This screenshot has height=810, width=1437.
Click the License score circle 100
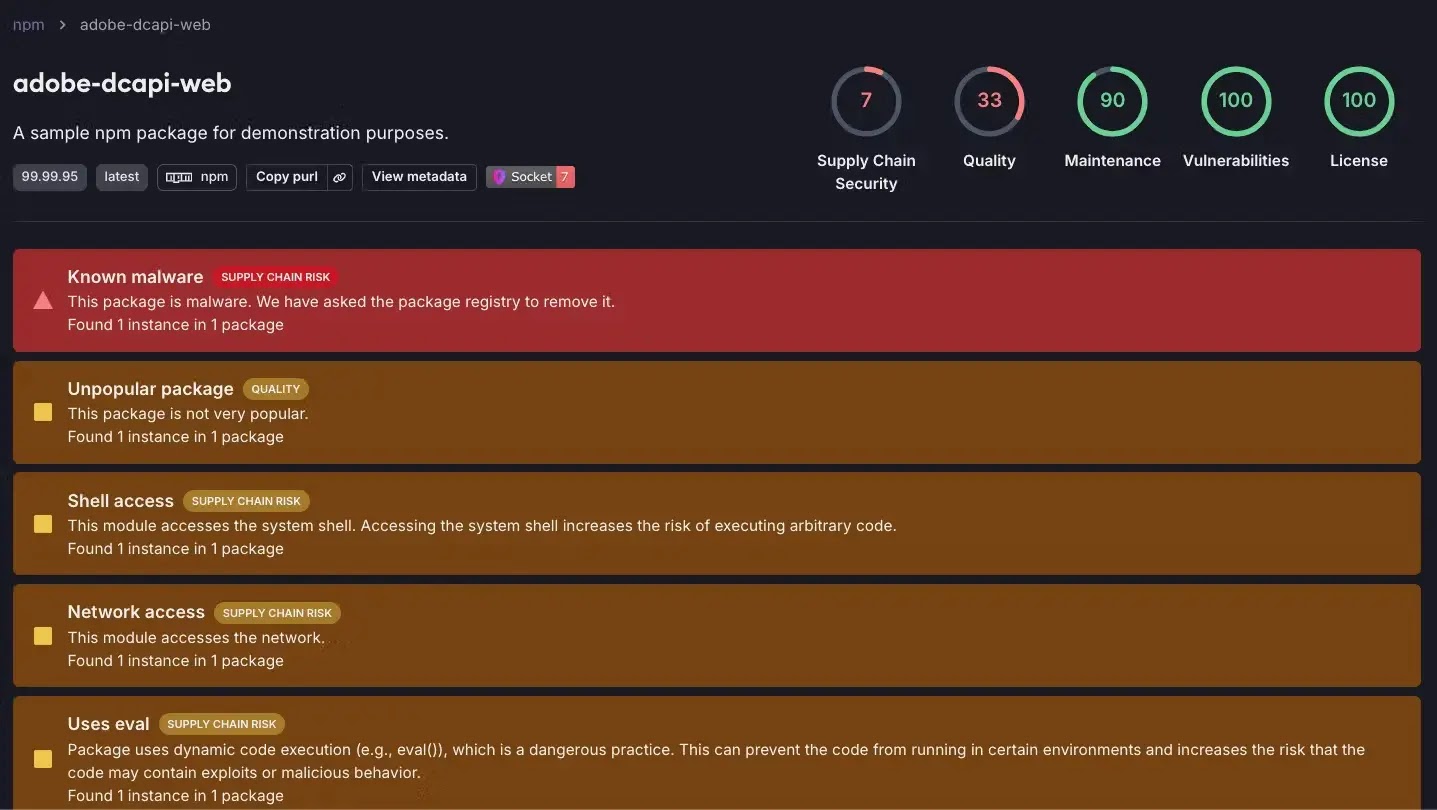[x=1359, y=101]
